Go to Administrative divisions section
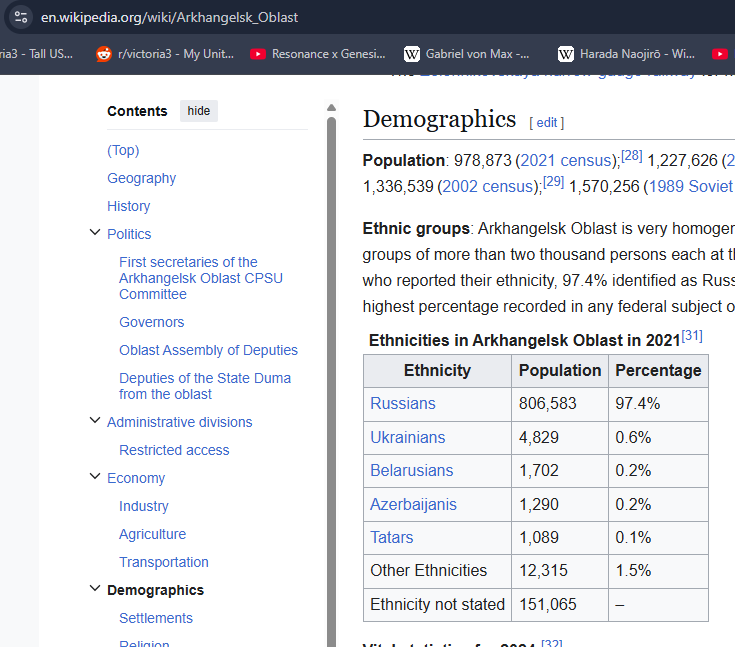 tap(180, 422)
